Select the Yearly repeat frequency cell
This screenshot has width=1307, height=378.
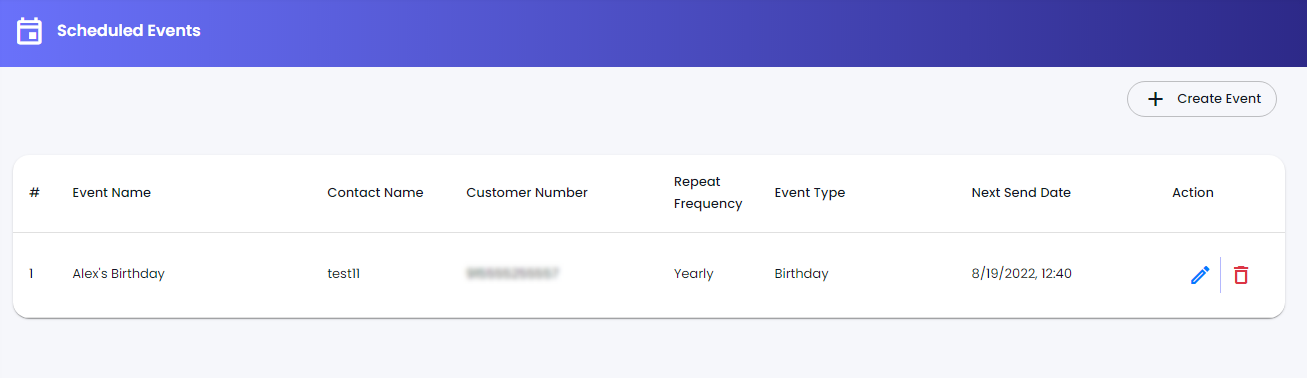(x=694, y=274)
